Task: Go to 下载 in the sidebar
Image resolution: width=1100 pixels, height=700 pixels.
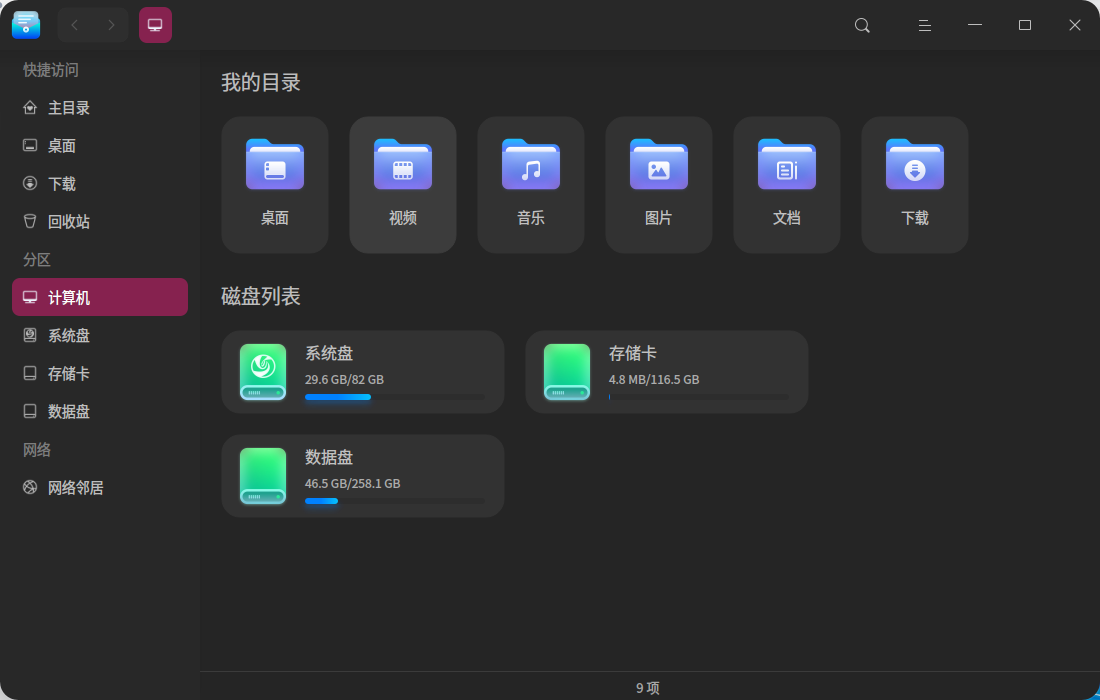Action: click(x=100, y=183)
